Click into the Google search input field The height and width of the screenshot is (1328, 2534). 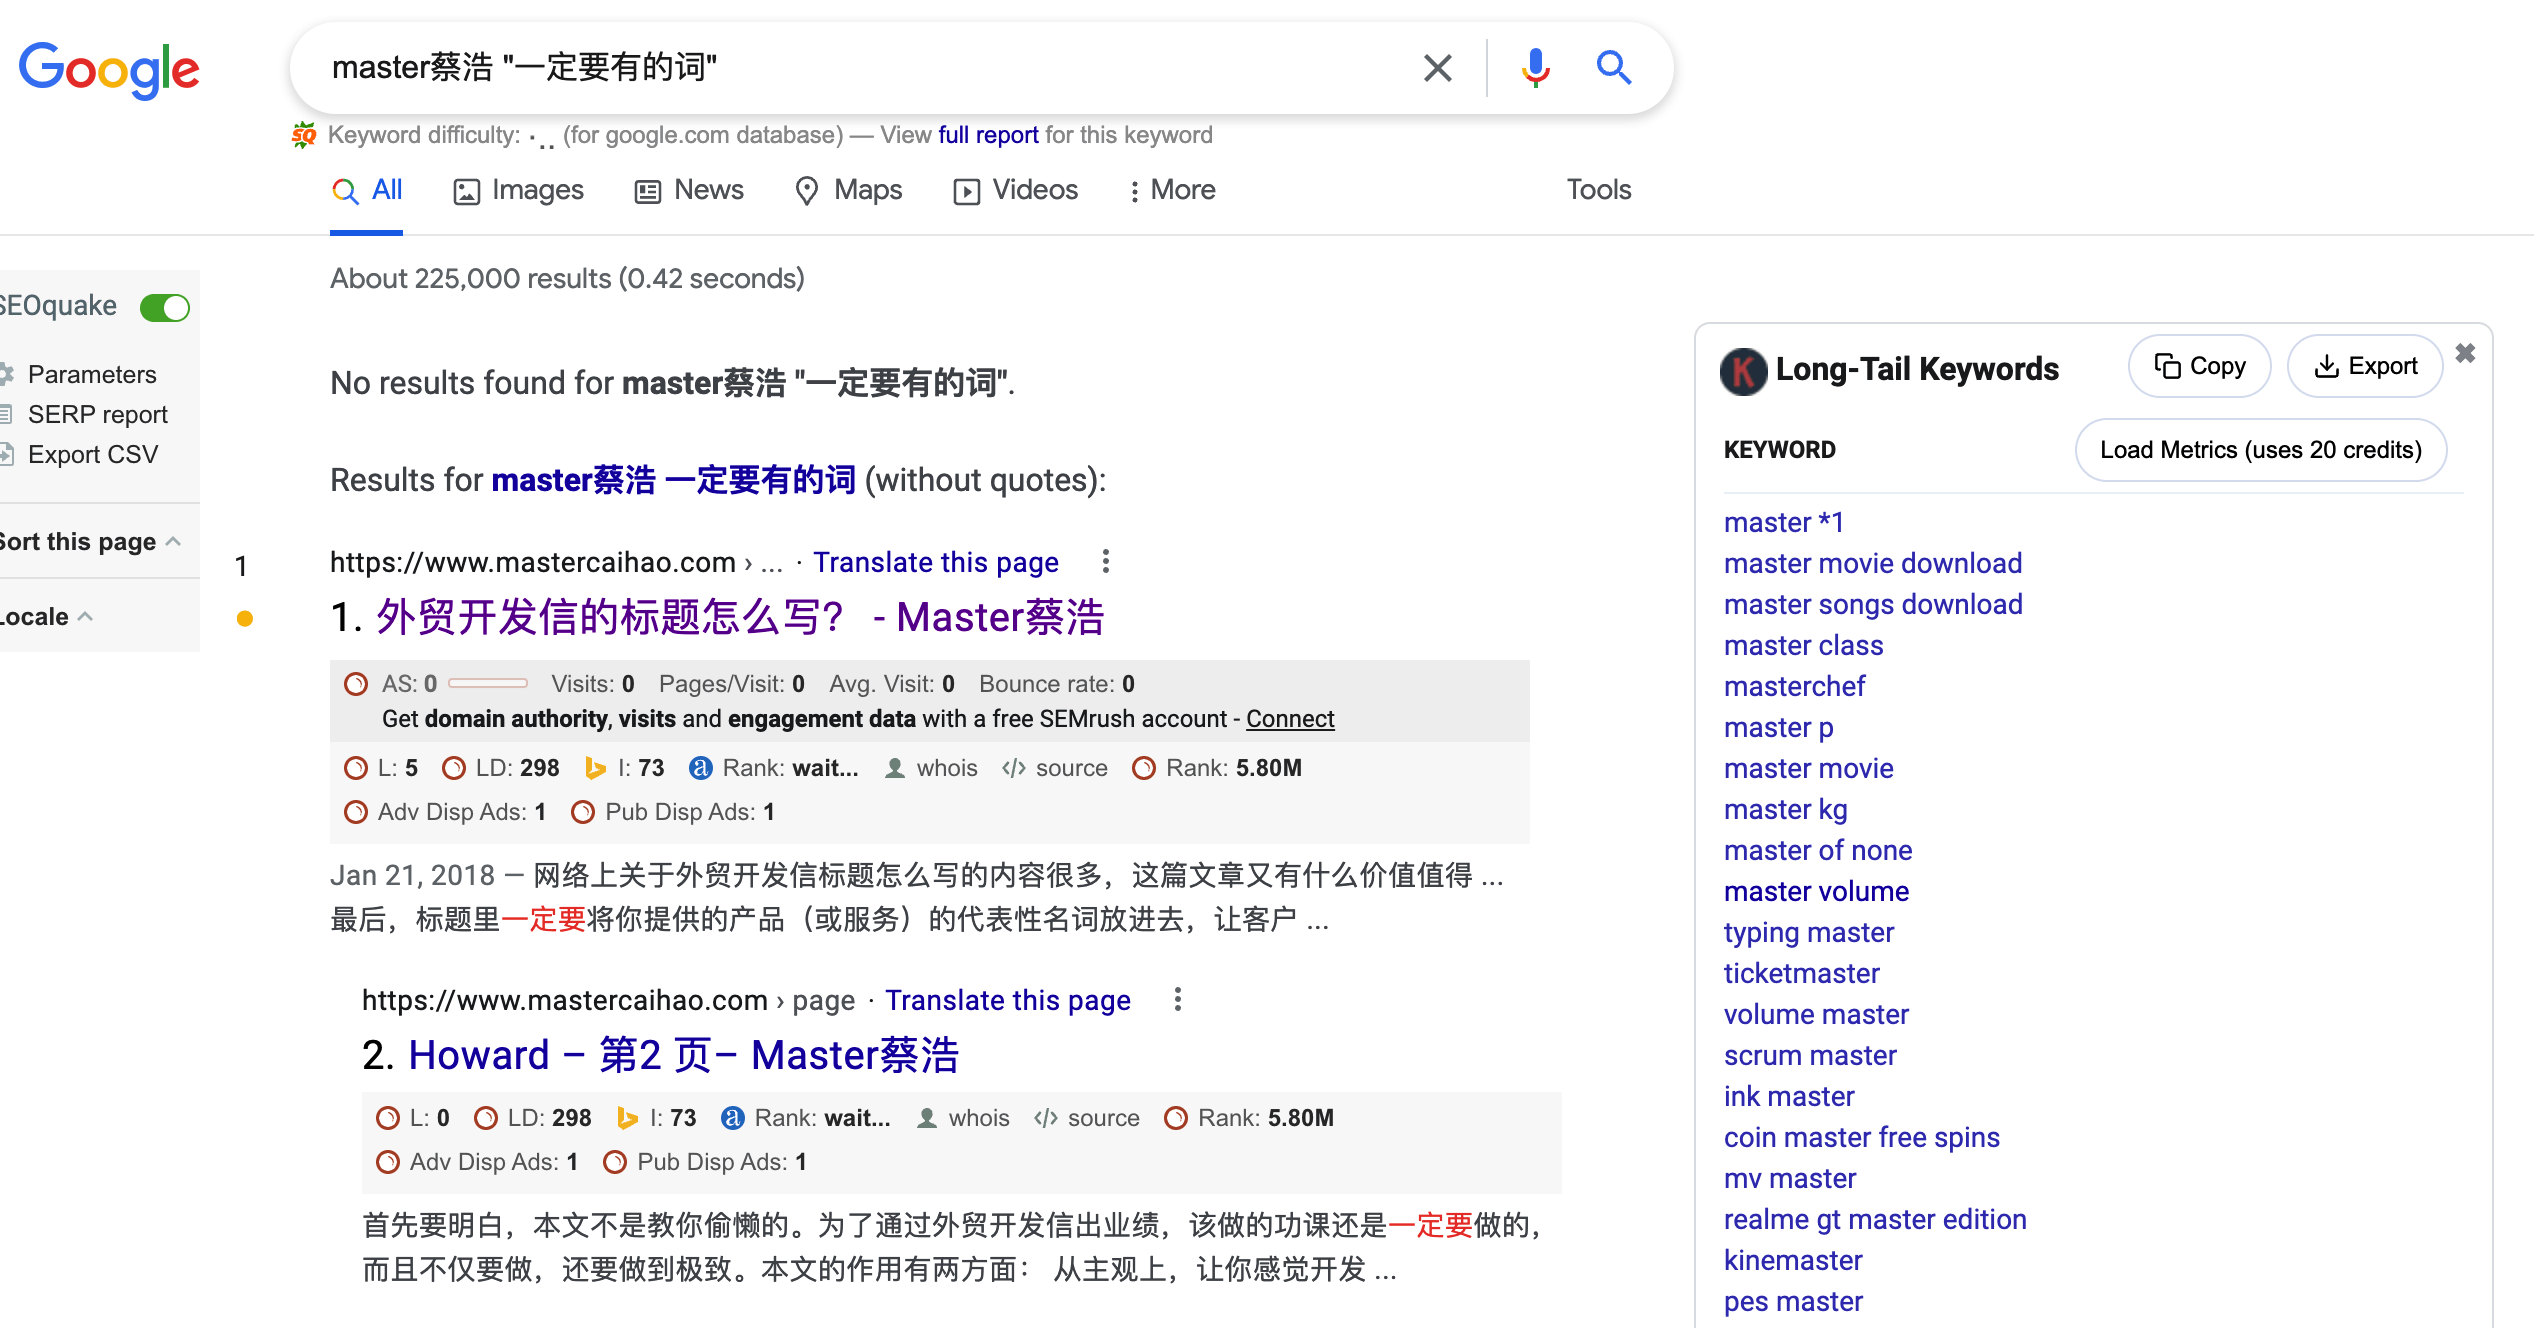click(x=860, y=68)
